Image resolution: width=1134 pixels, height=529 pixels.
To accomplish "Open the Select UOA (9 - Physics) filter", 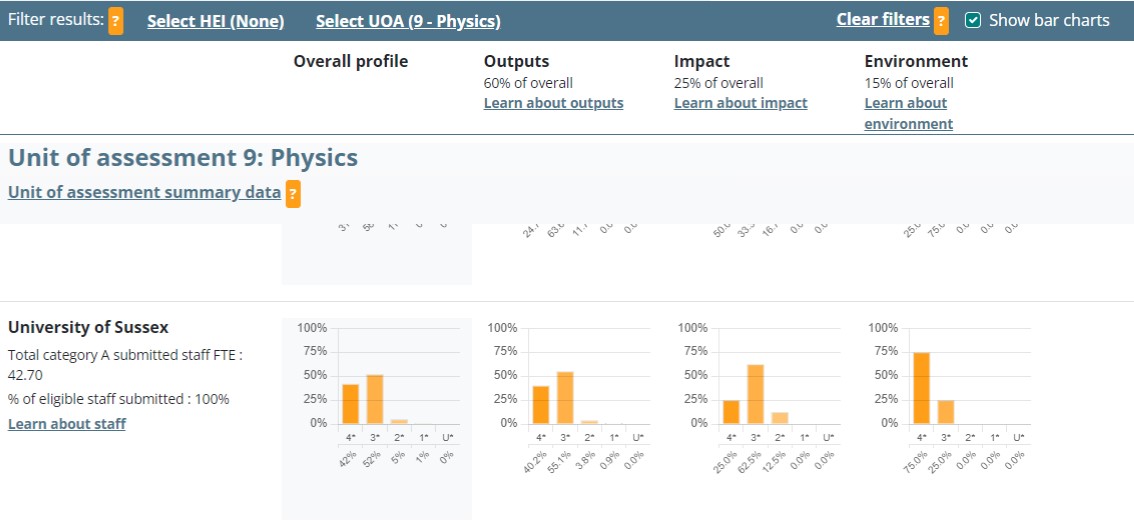I will (x=408, y=21).
